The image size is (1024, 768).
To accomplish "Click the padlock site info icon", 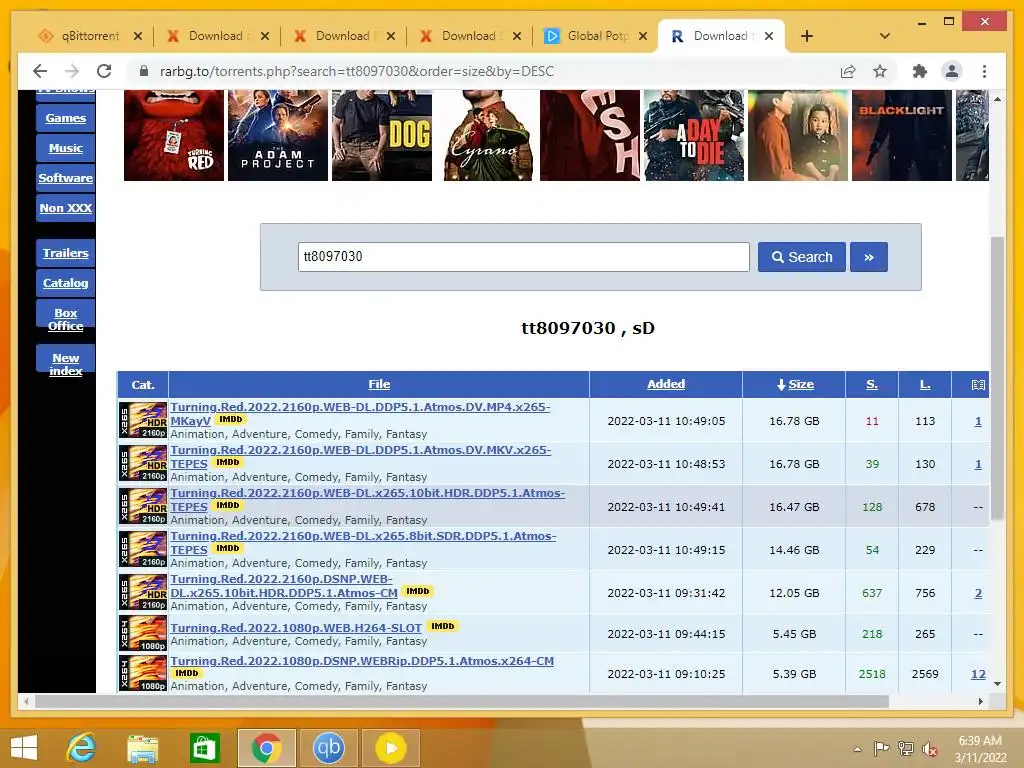I will tap(144, 71).
